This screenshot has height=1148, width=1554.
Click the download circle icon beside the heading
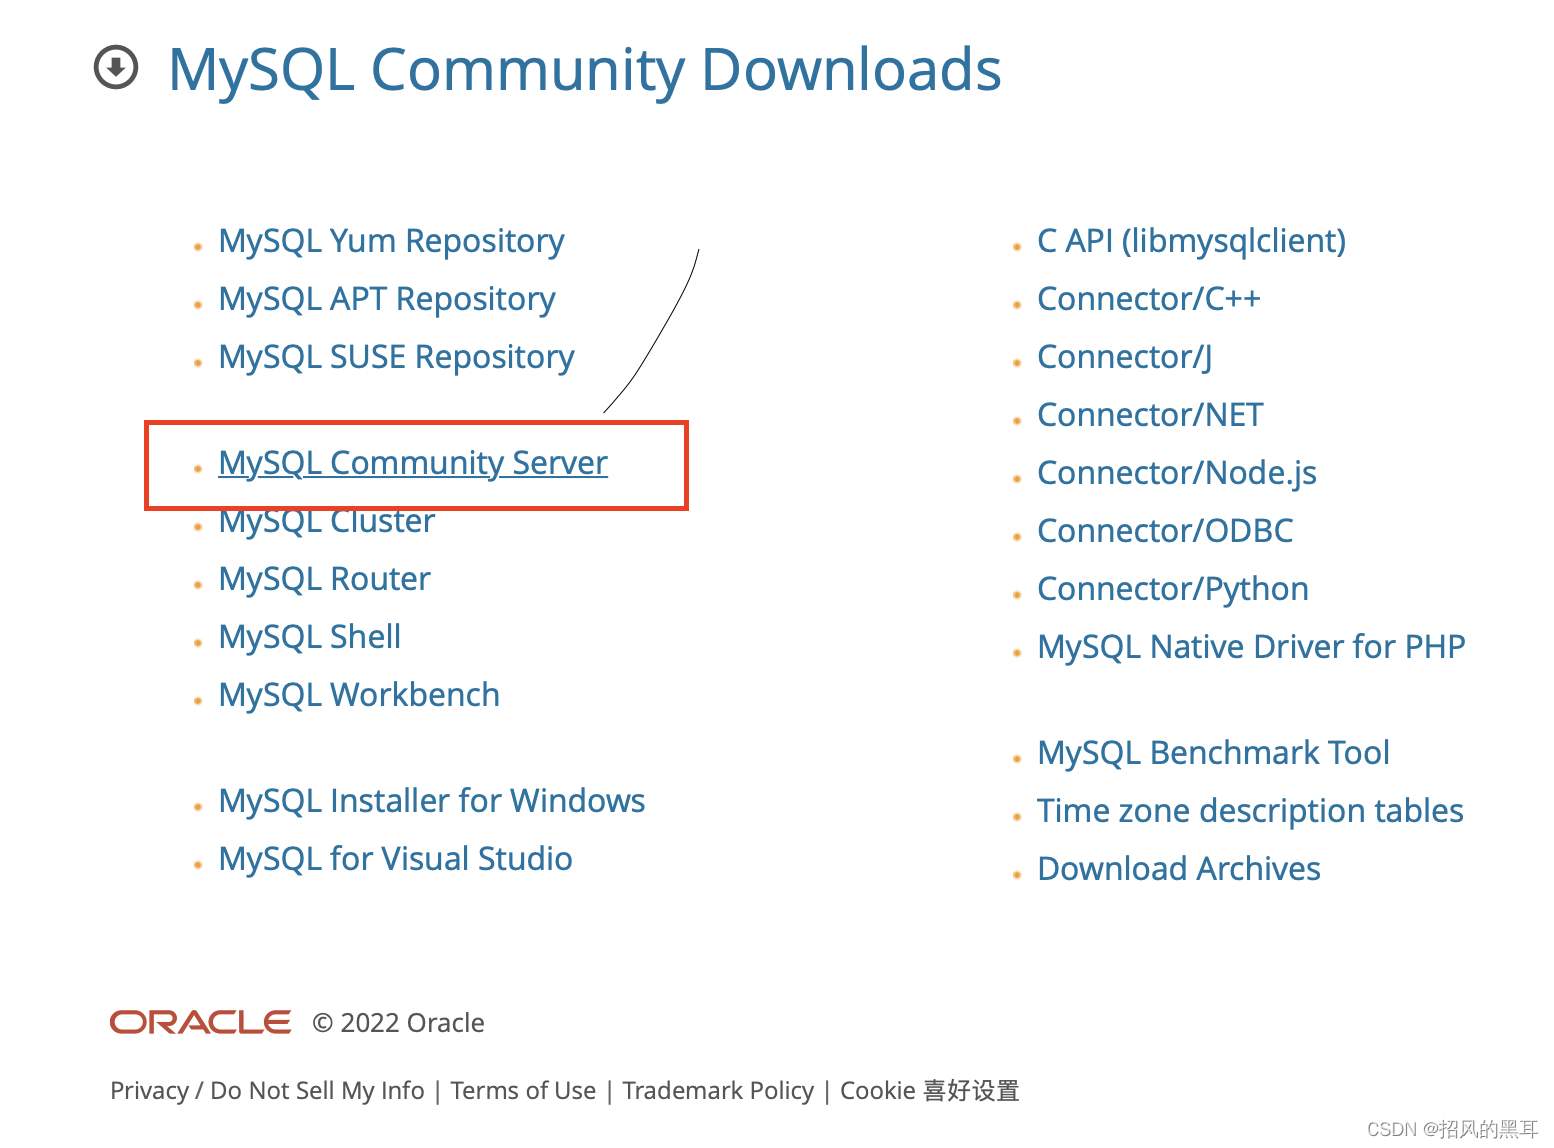tap(116, 67)
